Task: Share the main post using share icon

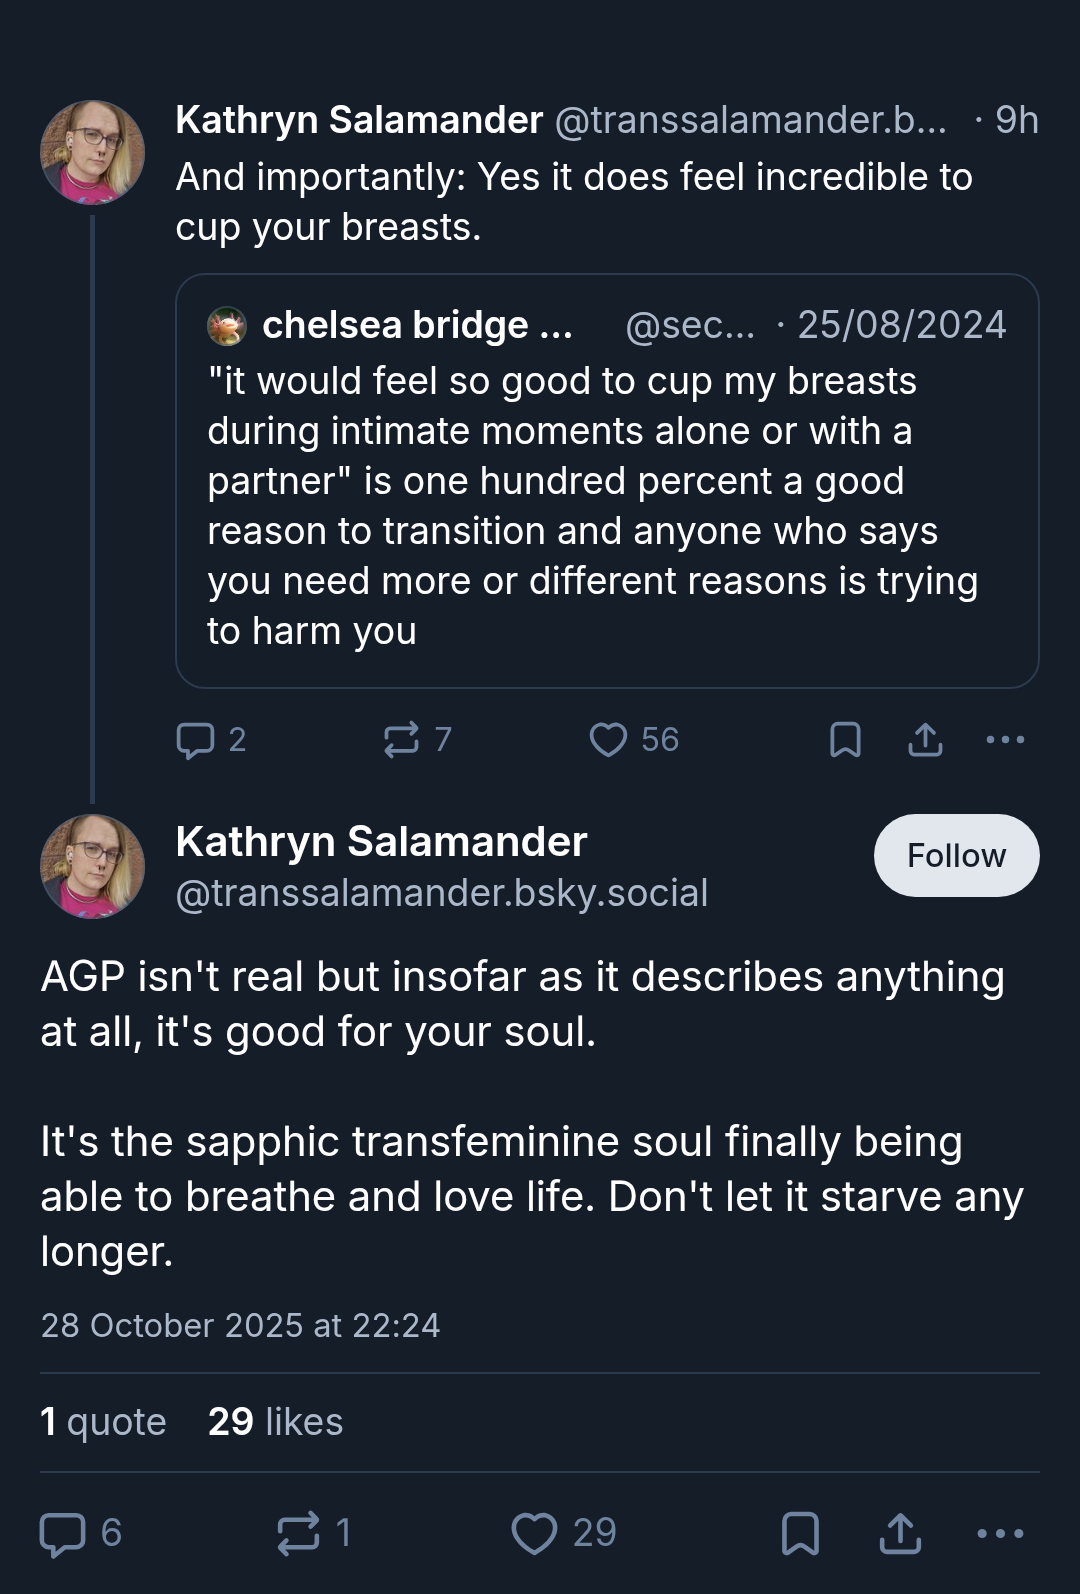Action: coord(900,1533)
